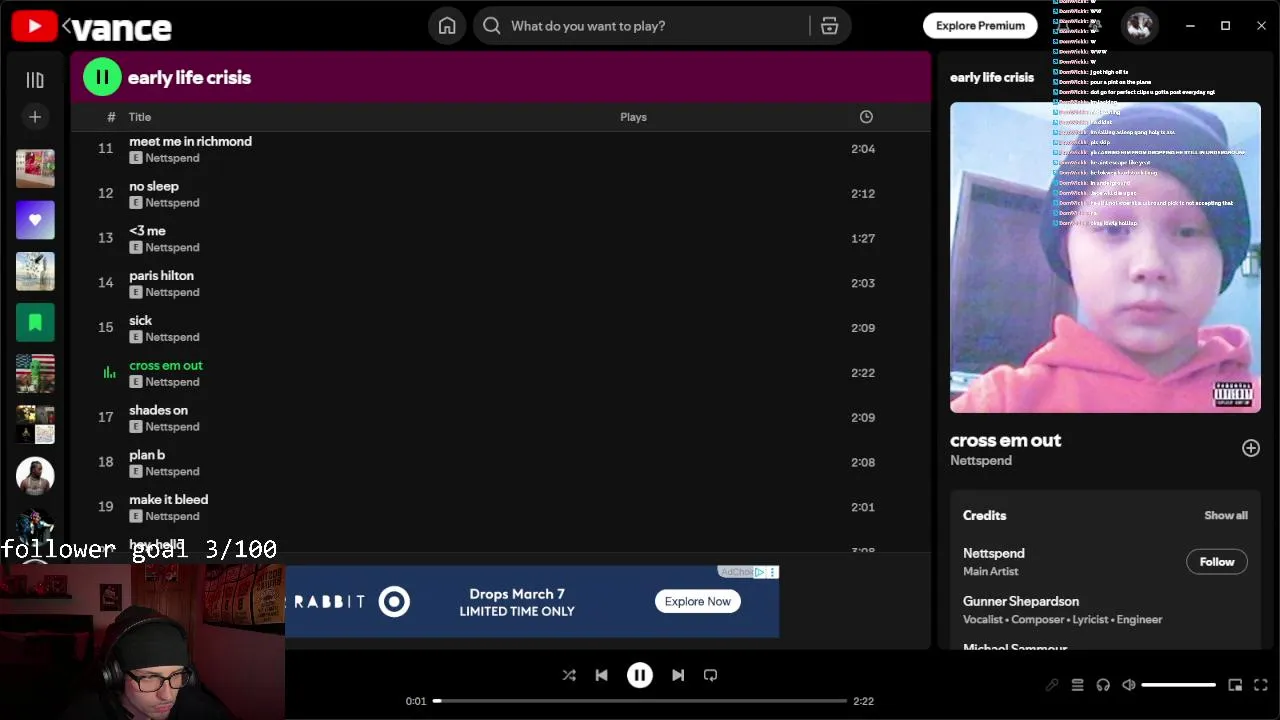This screenshot has height=720, width=1280.
Task: Open the queue icon
Action: [x=1078, y=685]
